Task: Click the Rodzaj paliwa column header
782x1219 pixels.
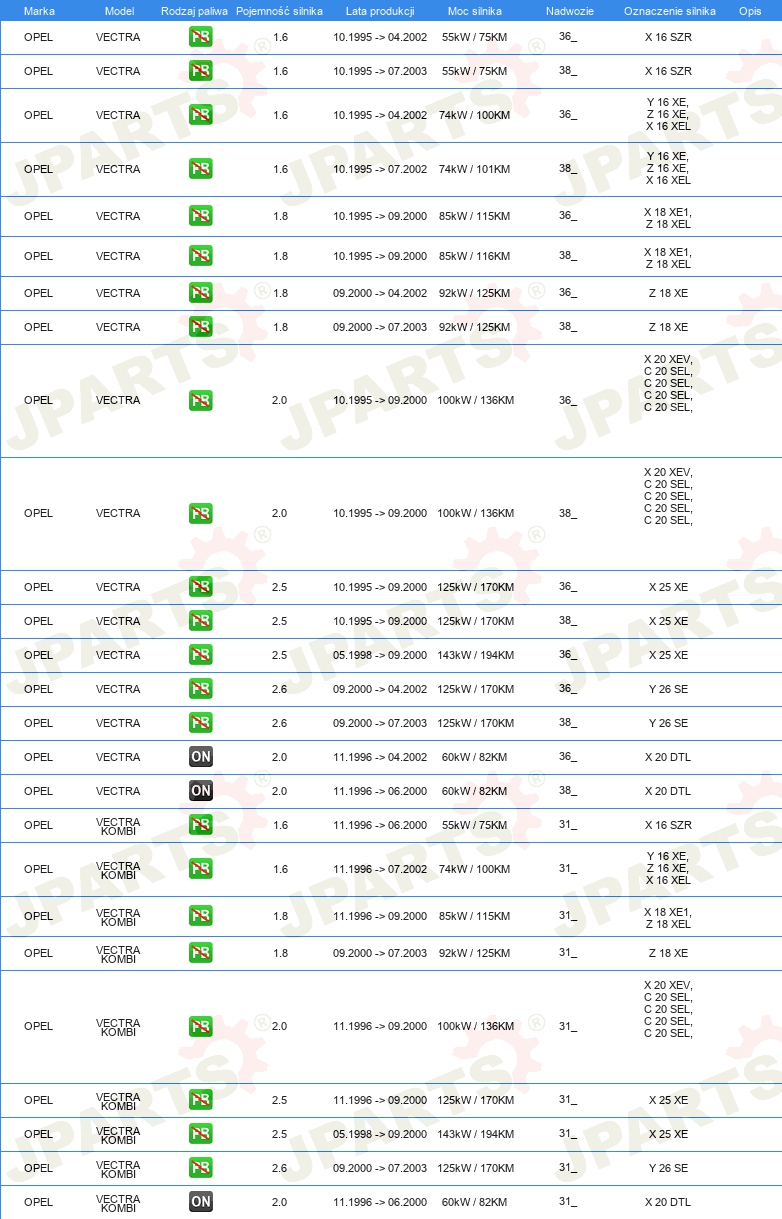Action: [194, 11]
